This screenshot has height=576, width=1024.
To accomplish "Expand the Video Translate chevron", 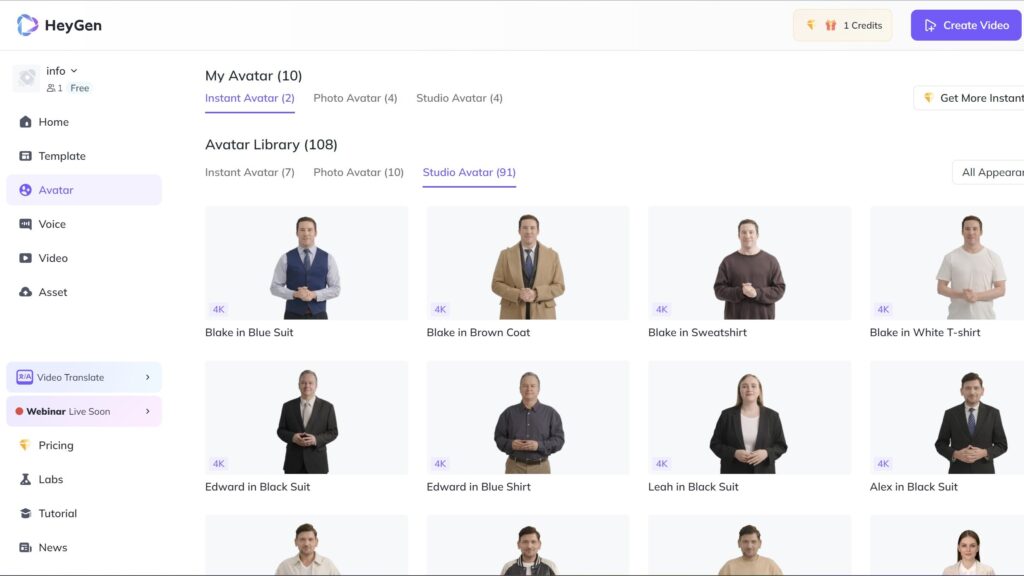I will (148, 377).
